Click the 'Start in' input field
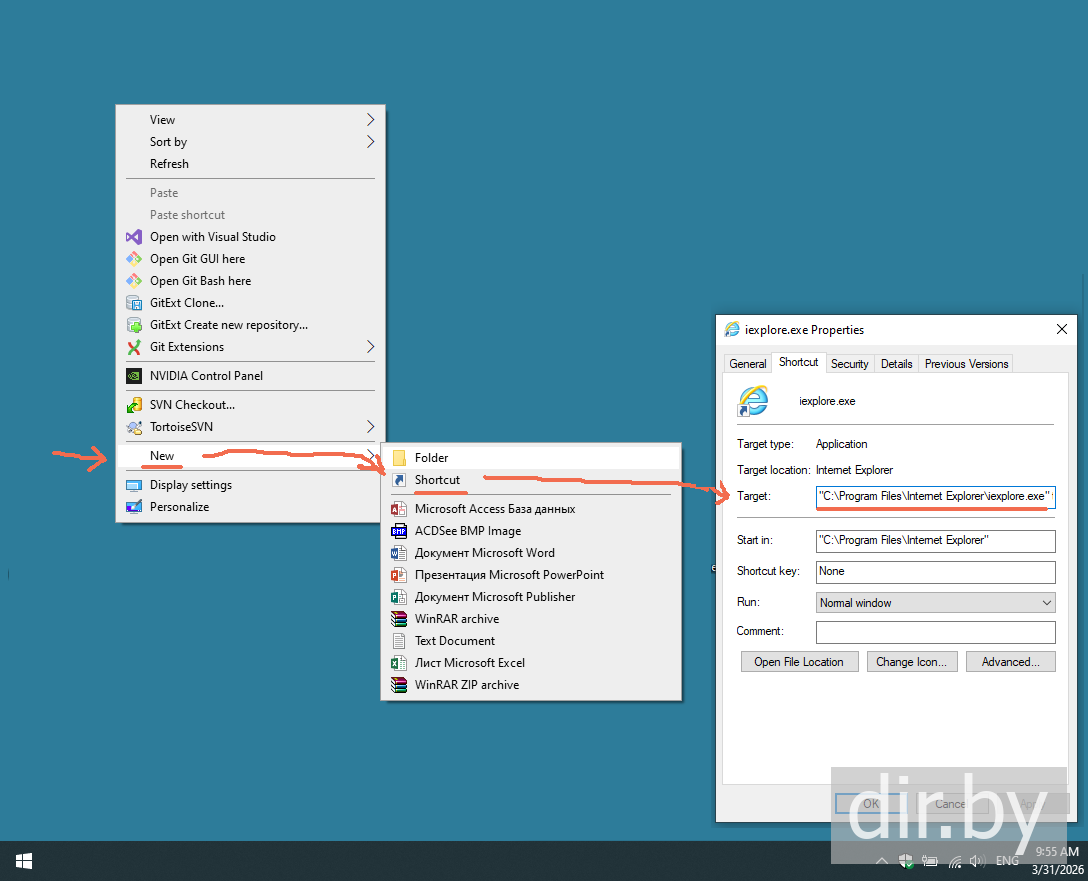Image resolution: width=1088 pixels, height=881 pixels. 935,540
